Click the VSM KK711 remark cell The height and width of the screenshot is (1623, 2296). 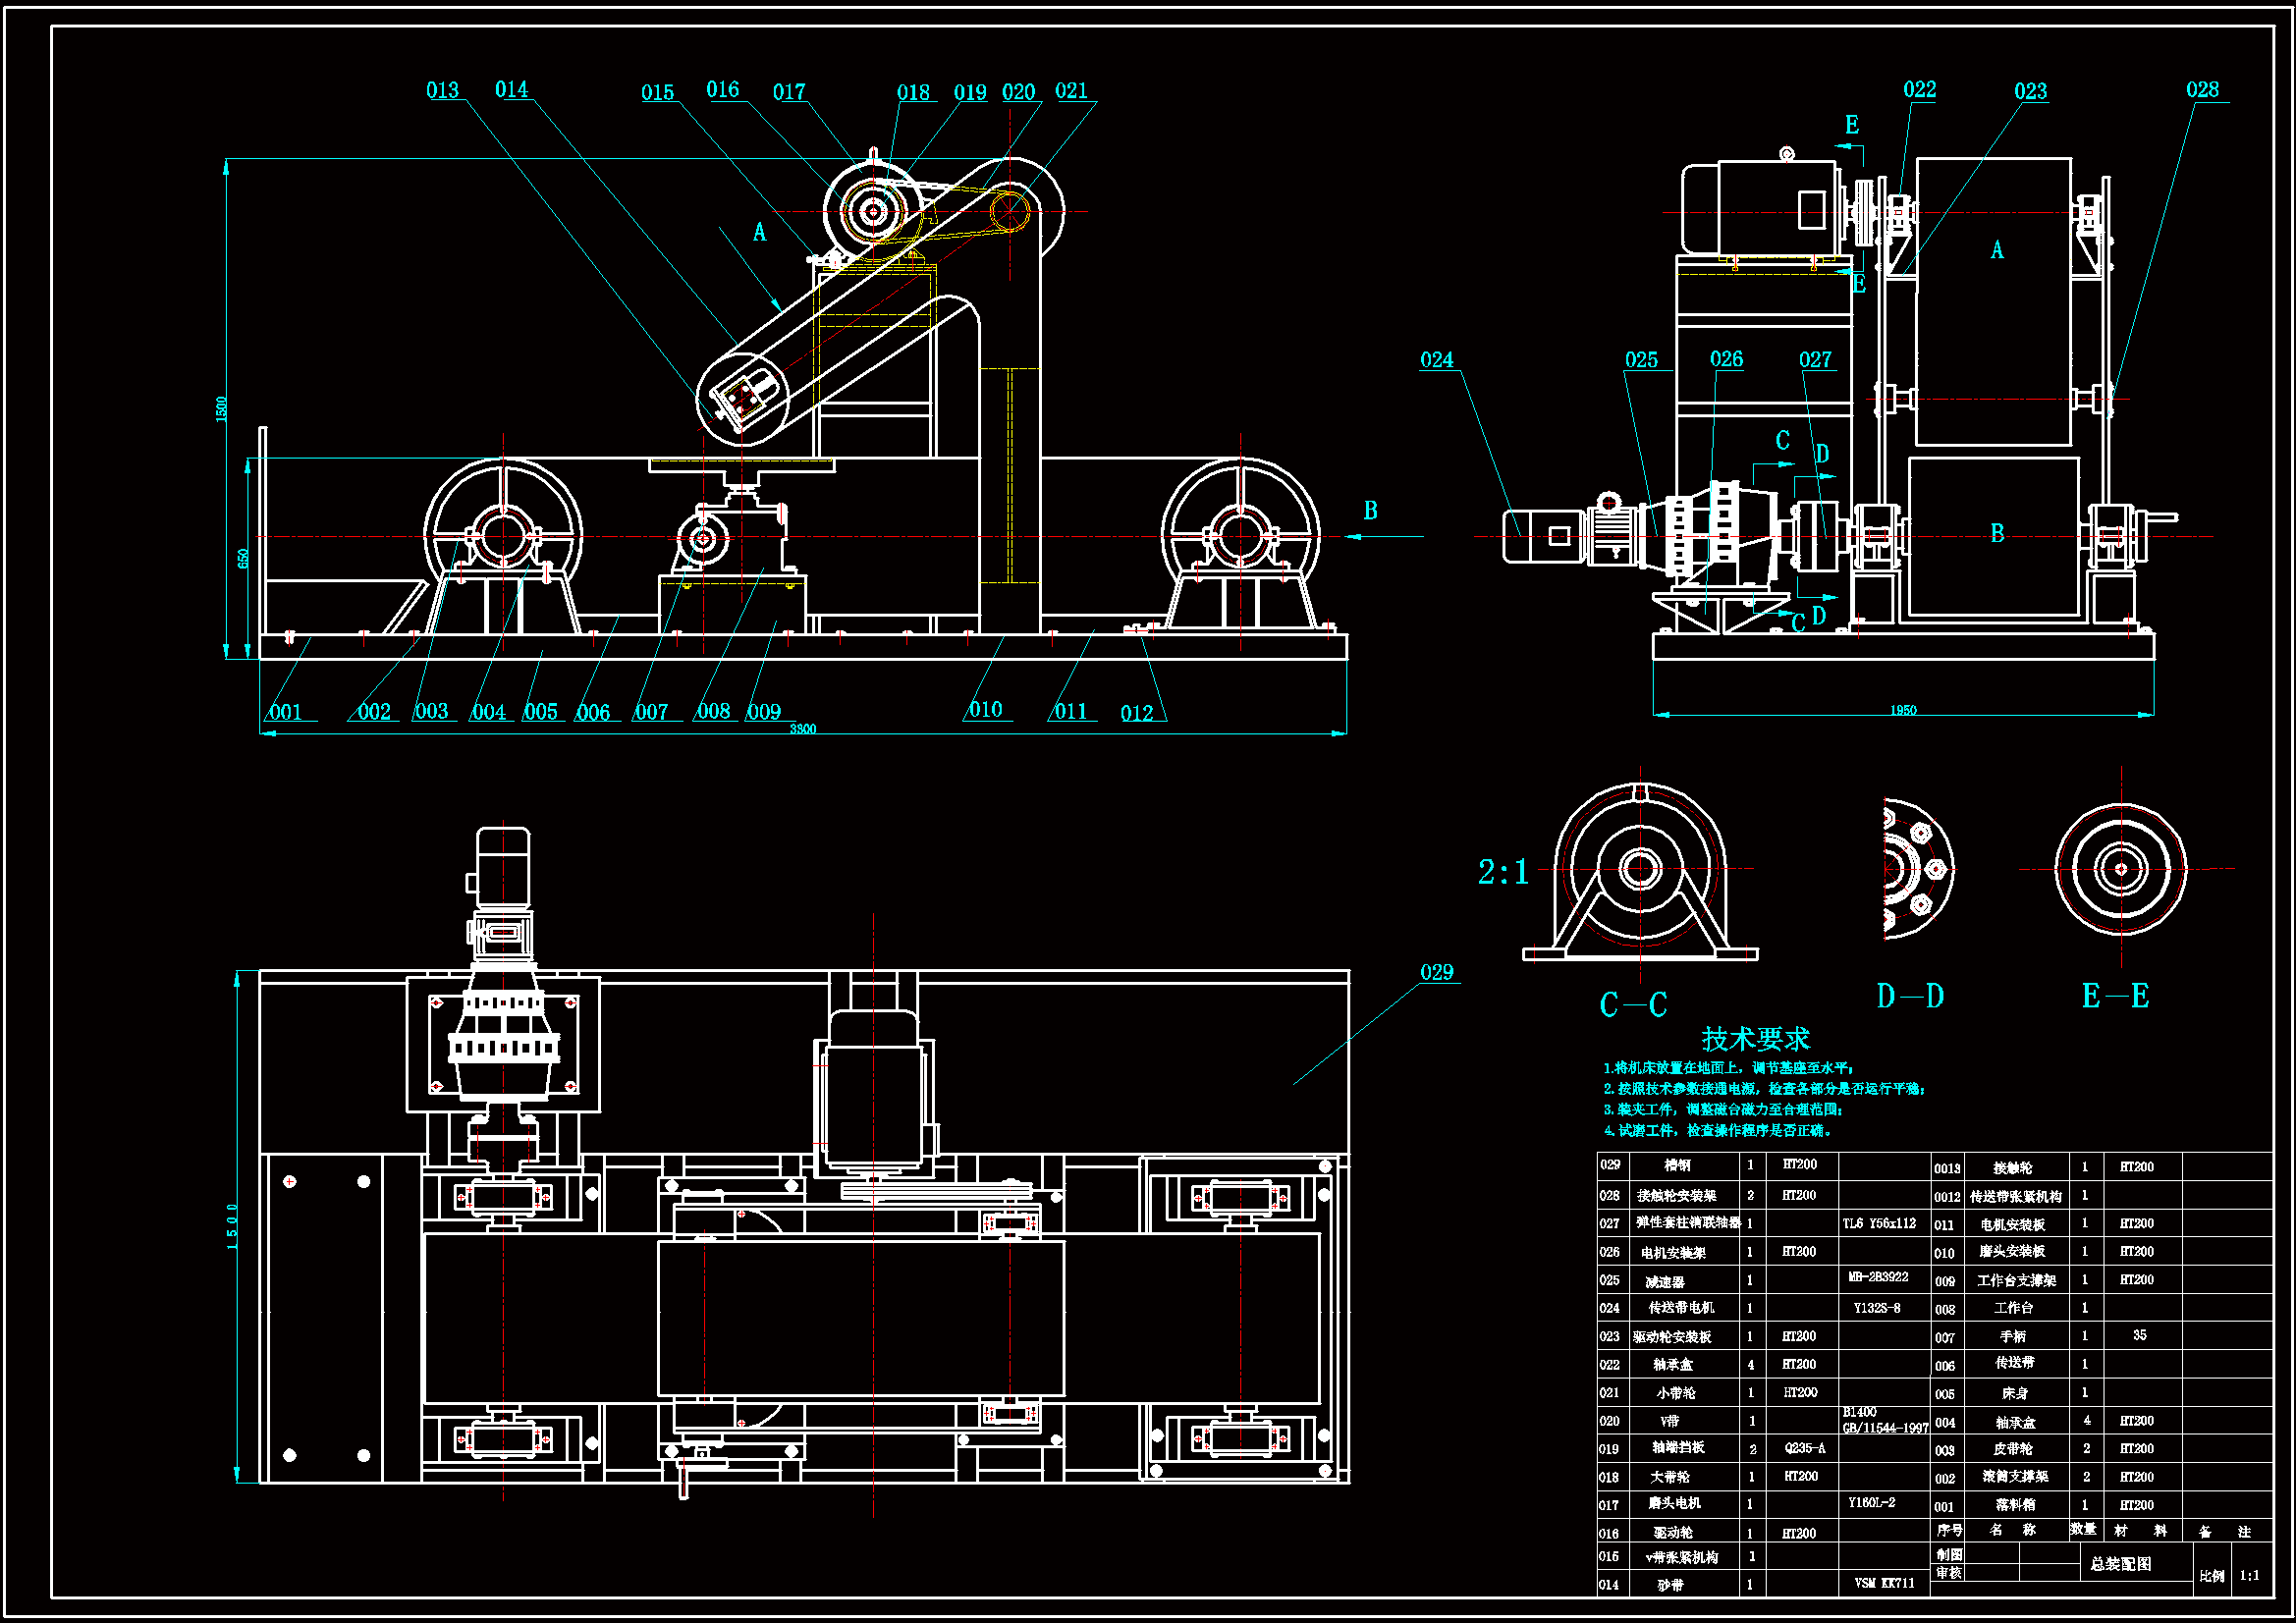click(x=1884, y=1583)
